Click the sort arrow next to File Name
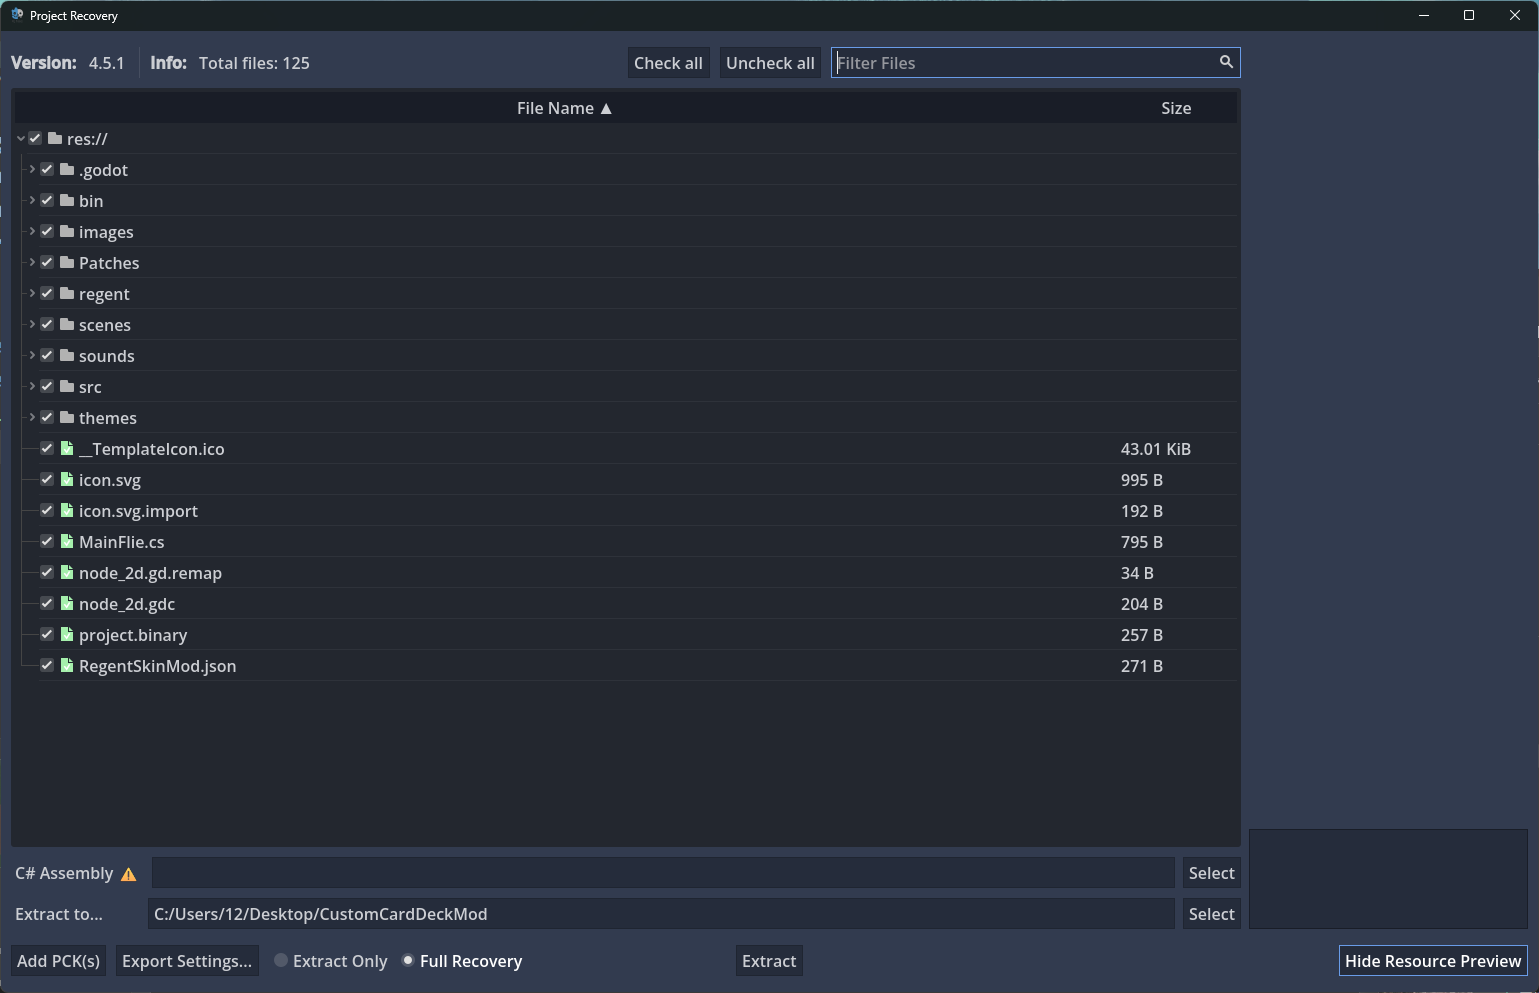The image size is (1539, 993). (x=606, y=108)
